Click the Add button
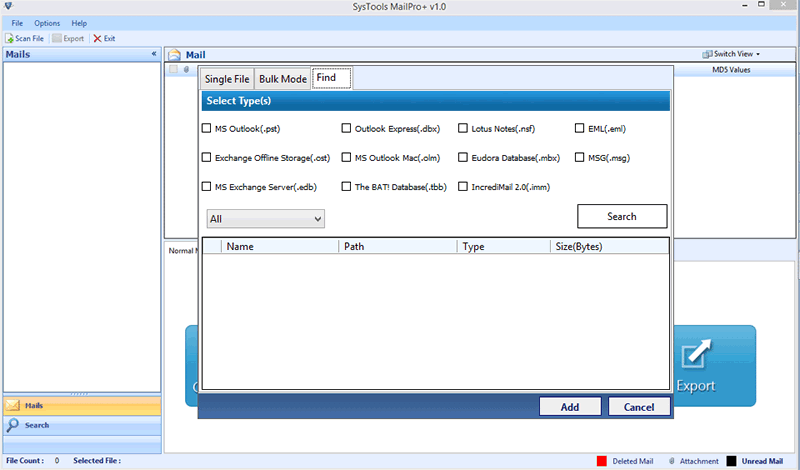 coord(570,407)
